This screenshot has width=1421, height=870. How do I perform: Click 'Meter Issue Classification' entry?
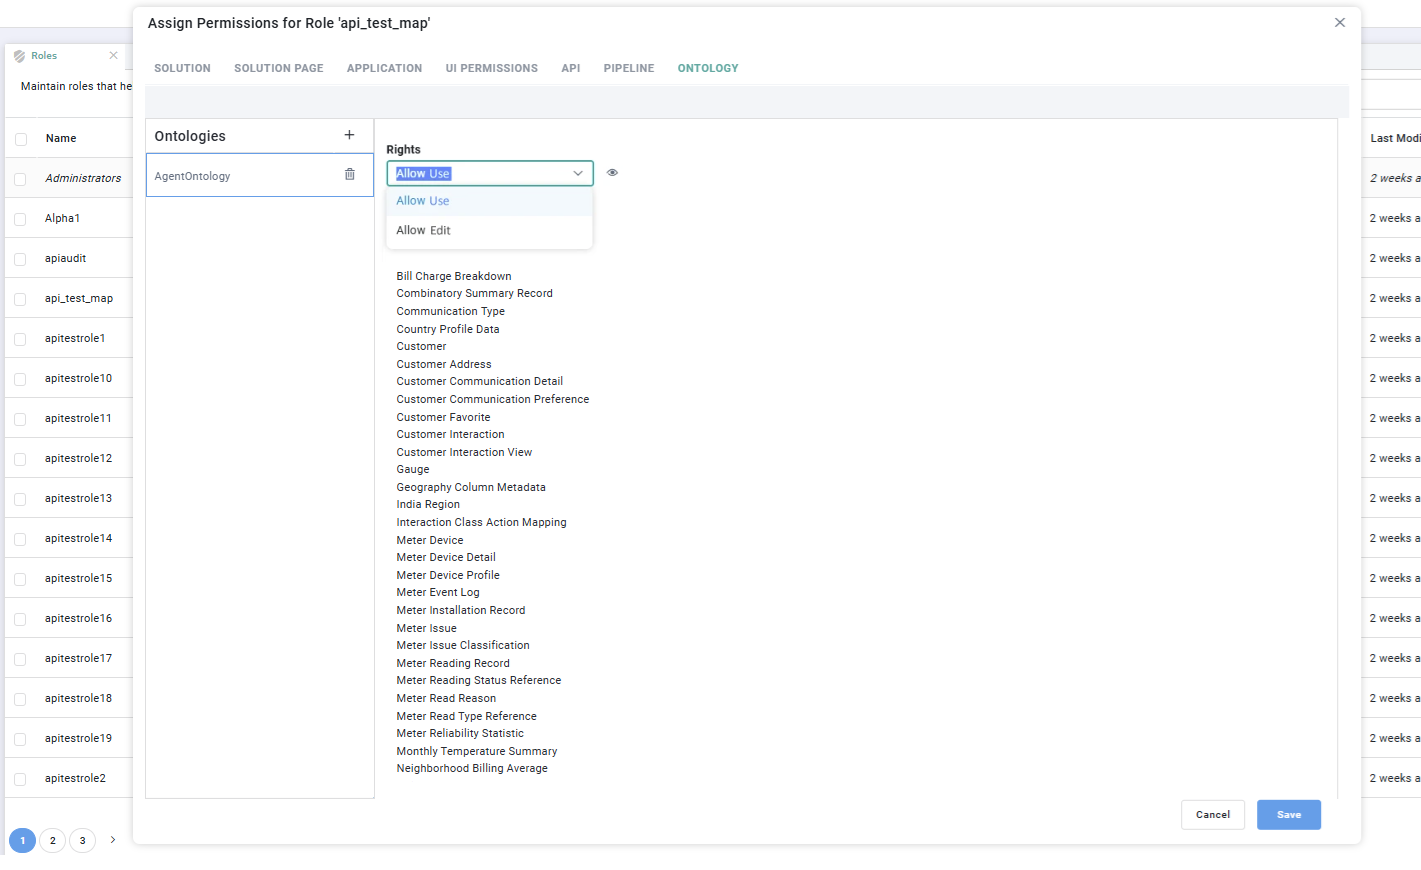pos(463,645)
